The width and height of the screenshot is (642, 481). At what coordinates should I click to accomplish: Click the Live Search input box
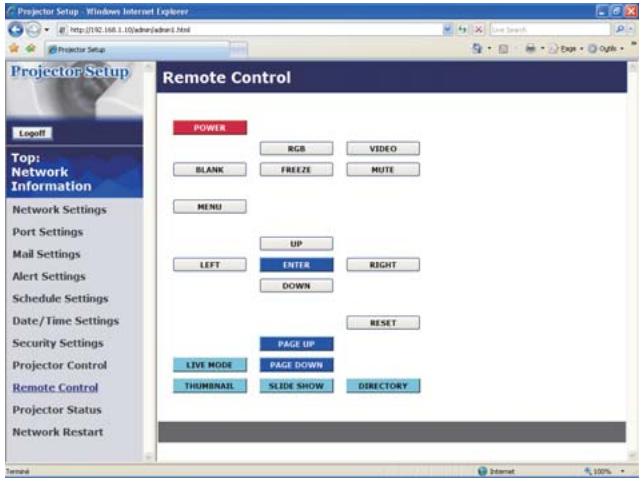point(549,29)
